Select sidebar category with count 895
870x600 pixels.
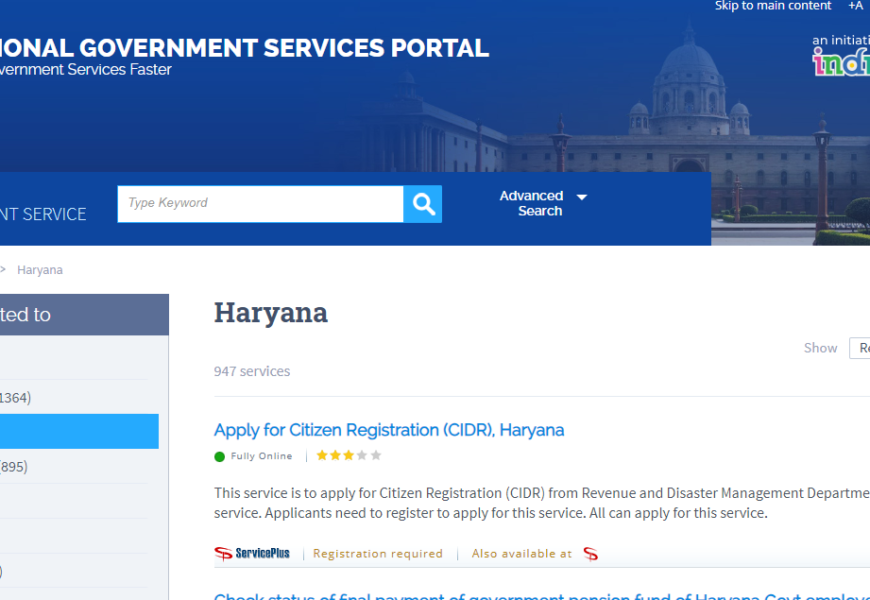pos(13,466)
